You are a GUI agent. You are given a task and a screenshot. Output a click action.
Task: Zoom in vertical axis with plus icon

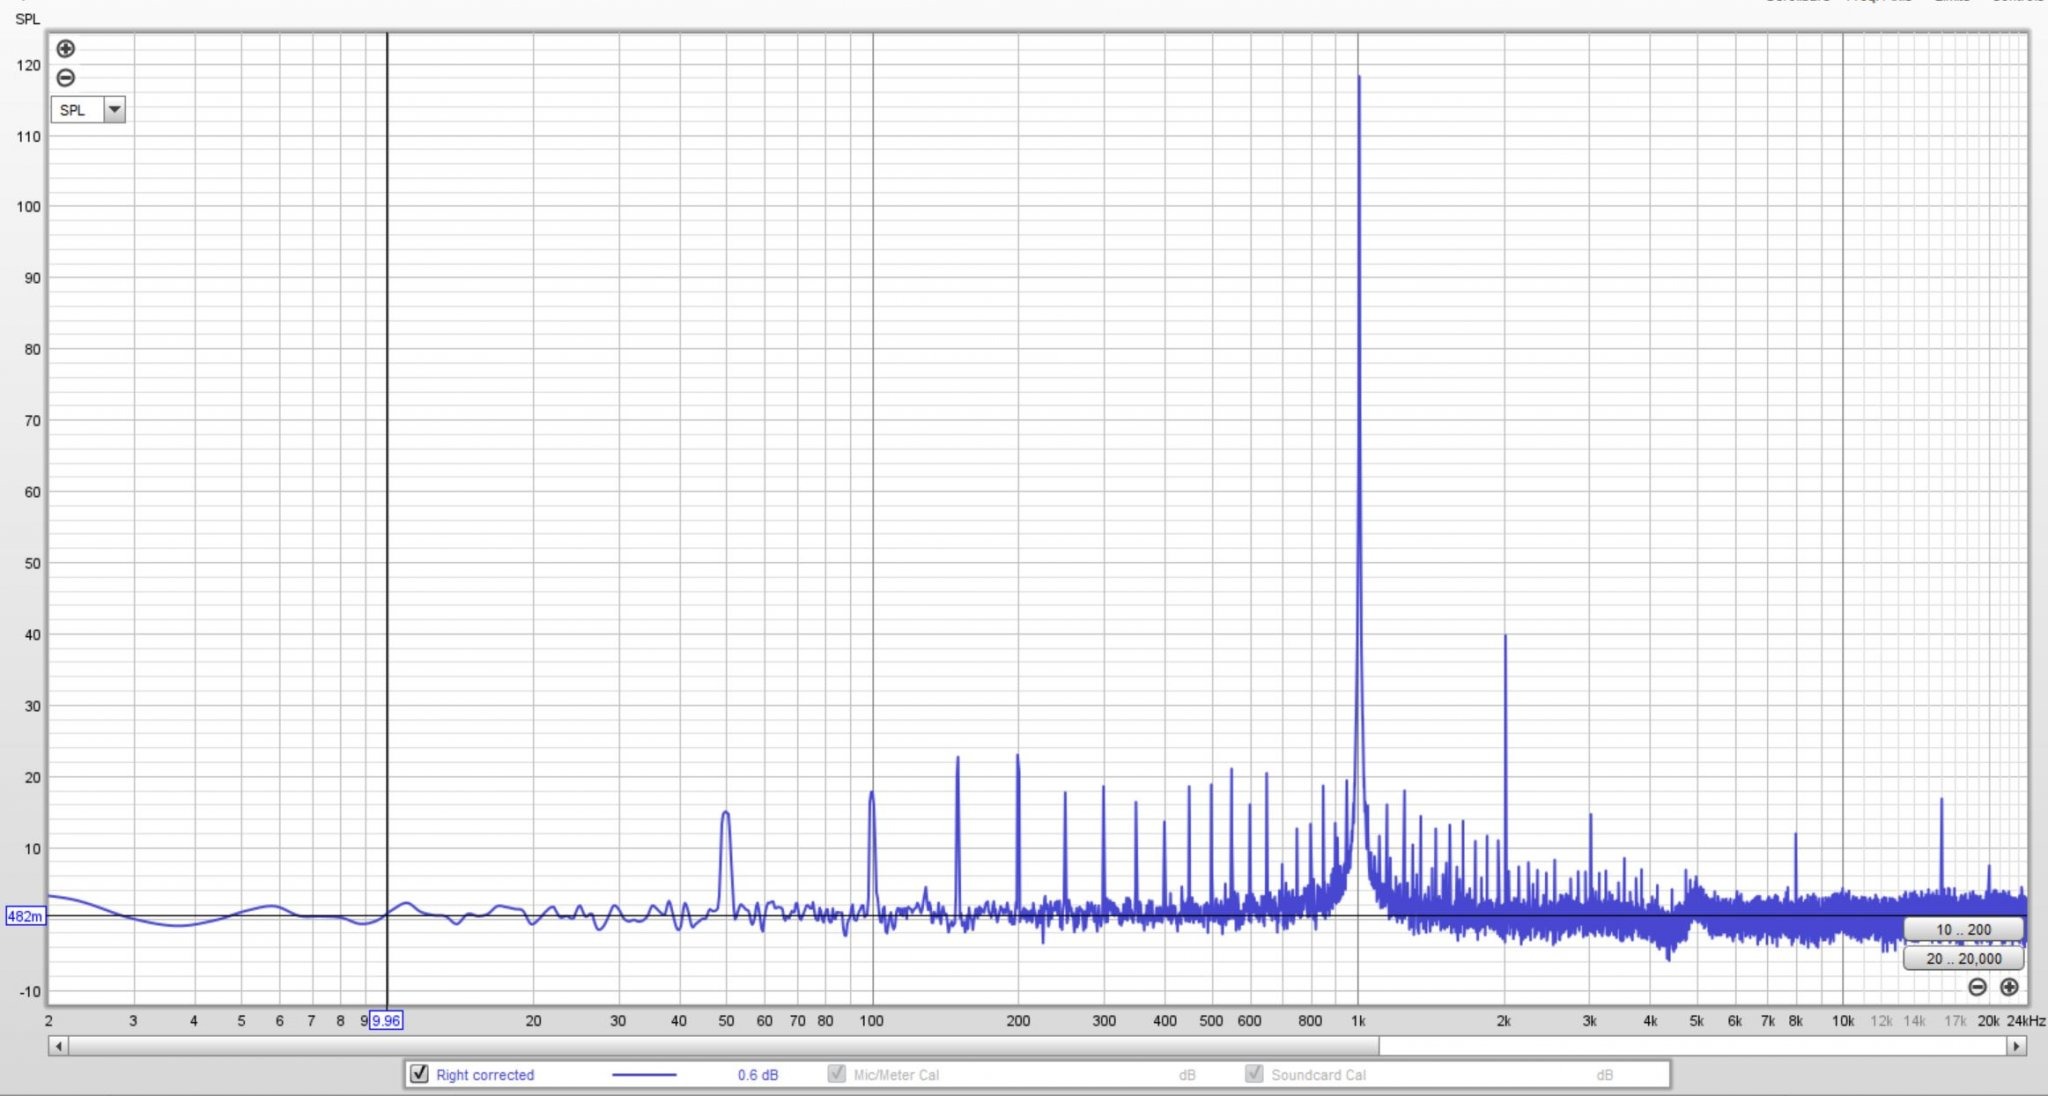tap(66, 48)
